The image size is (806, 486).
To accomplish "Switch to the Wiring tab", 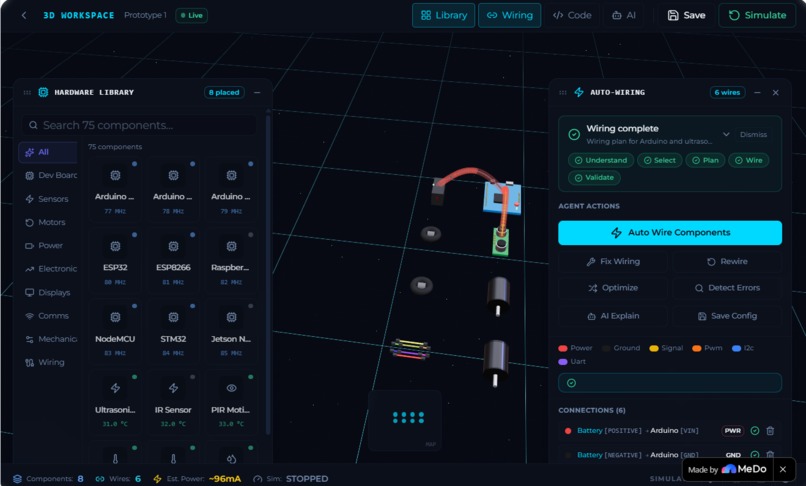I will pyautogui.click(x=509, y=15).
